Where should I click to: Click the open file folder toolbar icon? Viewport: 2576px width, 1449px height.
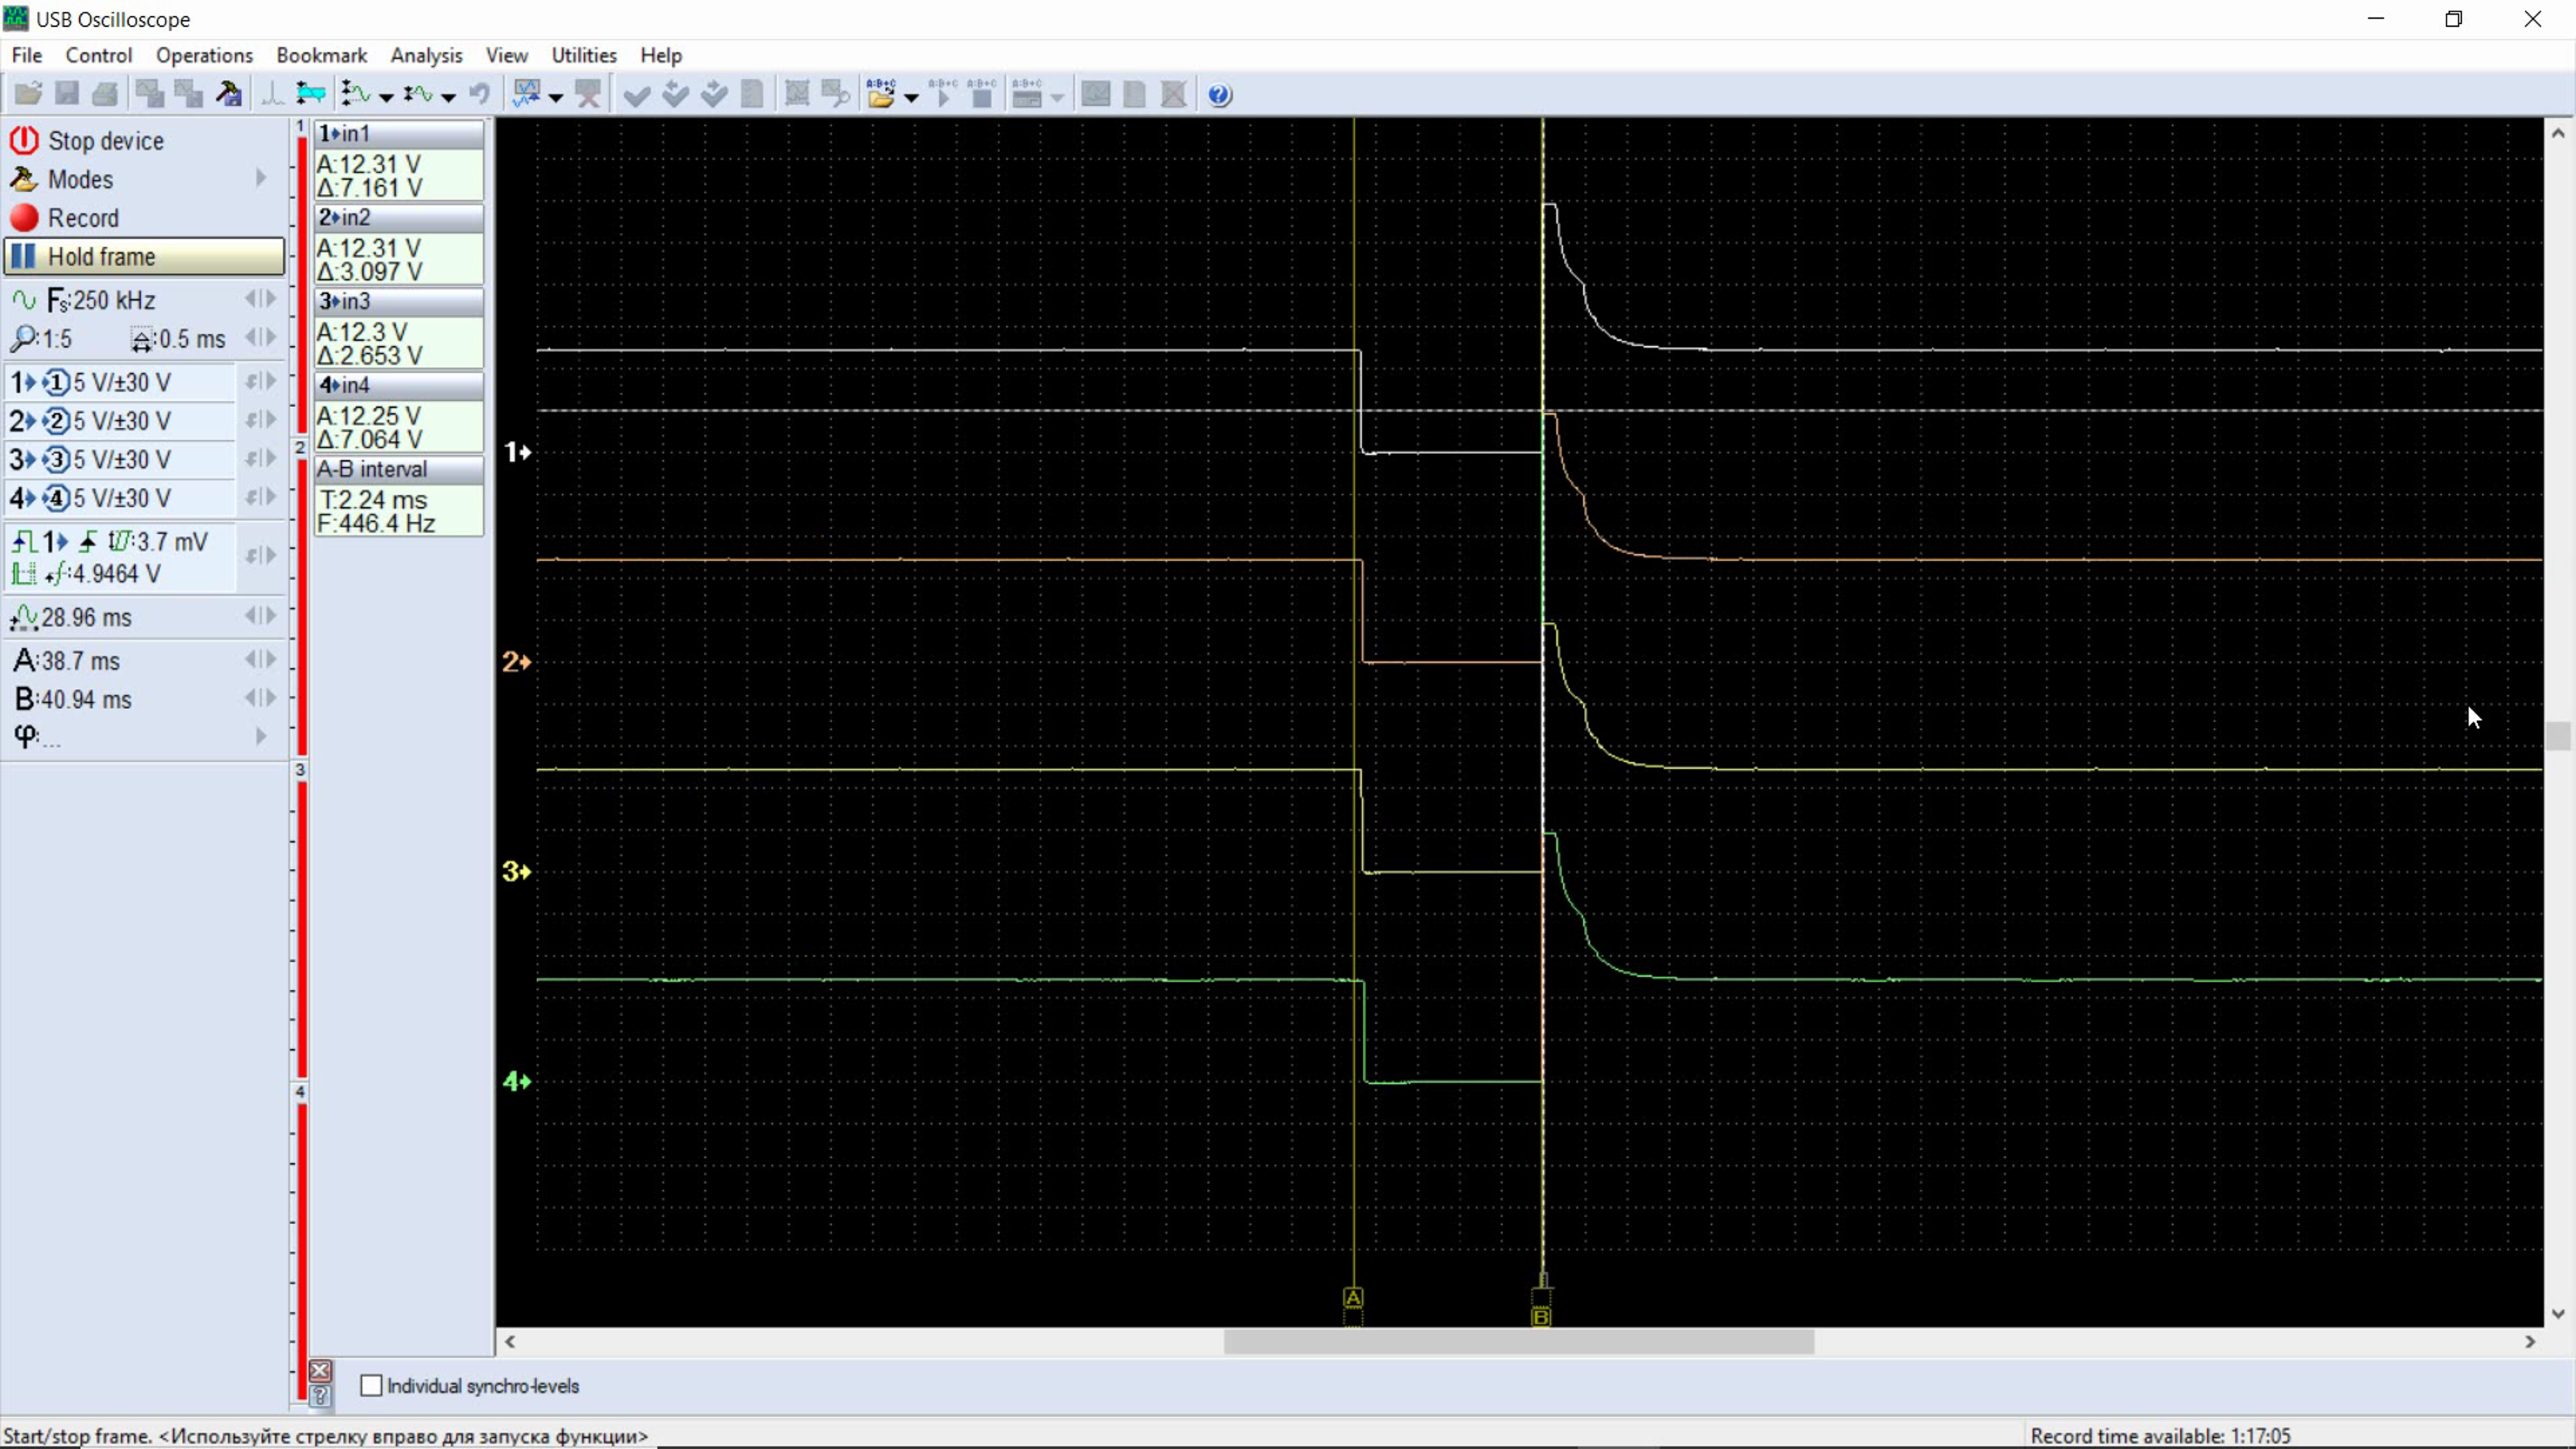coord(28,95)
